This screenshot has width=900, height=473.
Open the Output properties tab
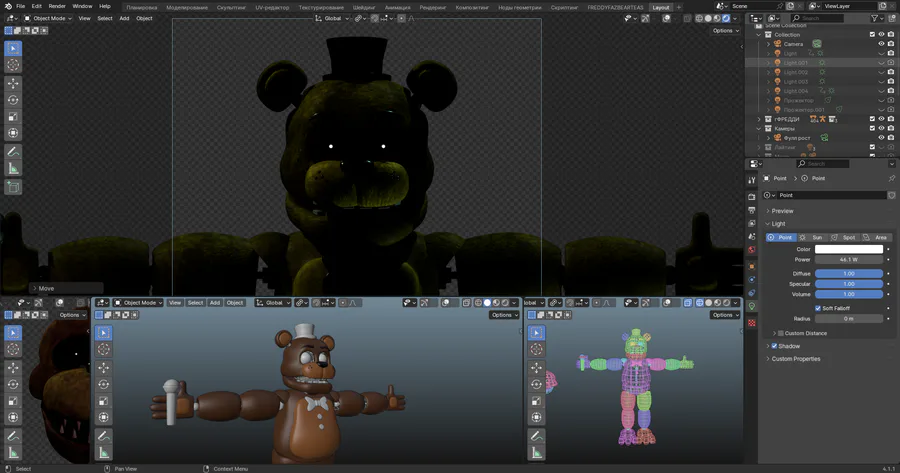[752, 210]
